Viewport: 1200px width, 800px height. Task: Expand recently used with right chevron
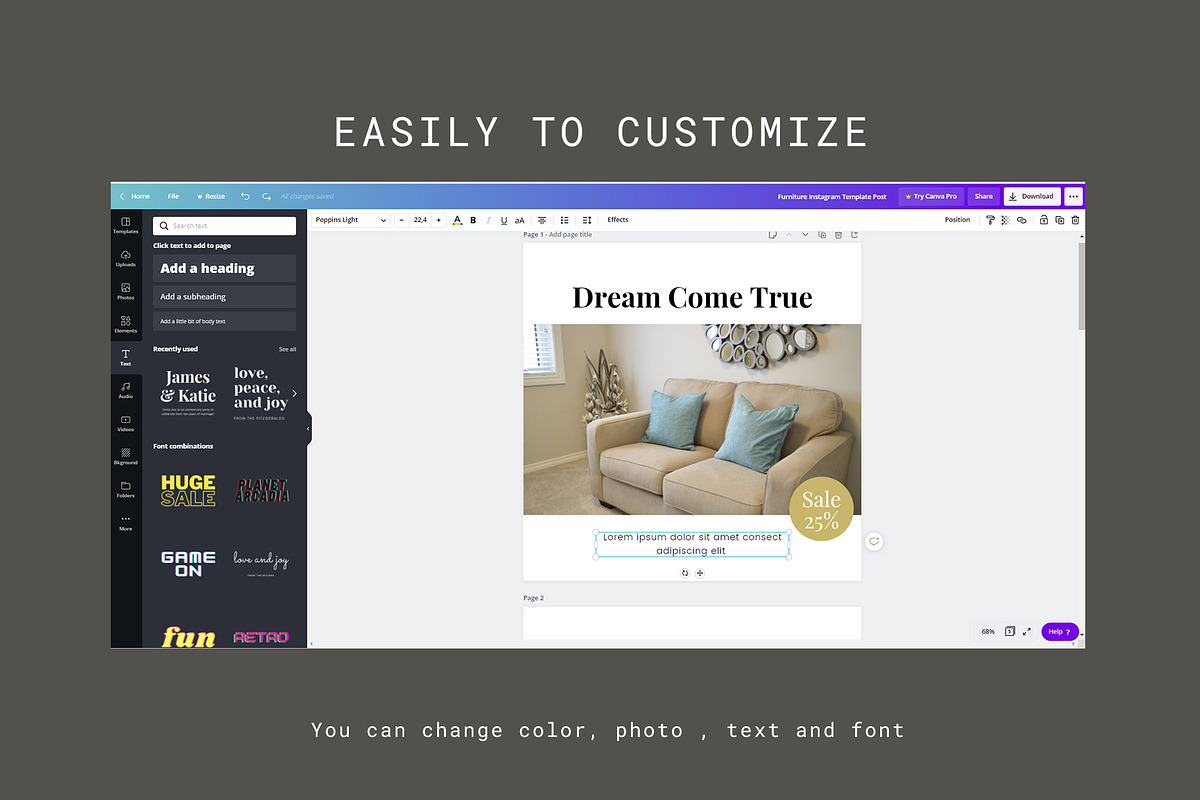(x=294, y=393)
